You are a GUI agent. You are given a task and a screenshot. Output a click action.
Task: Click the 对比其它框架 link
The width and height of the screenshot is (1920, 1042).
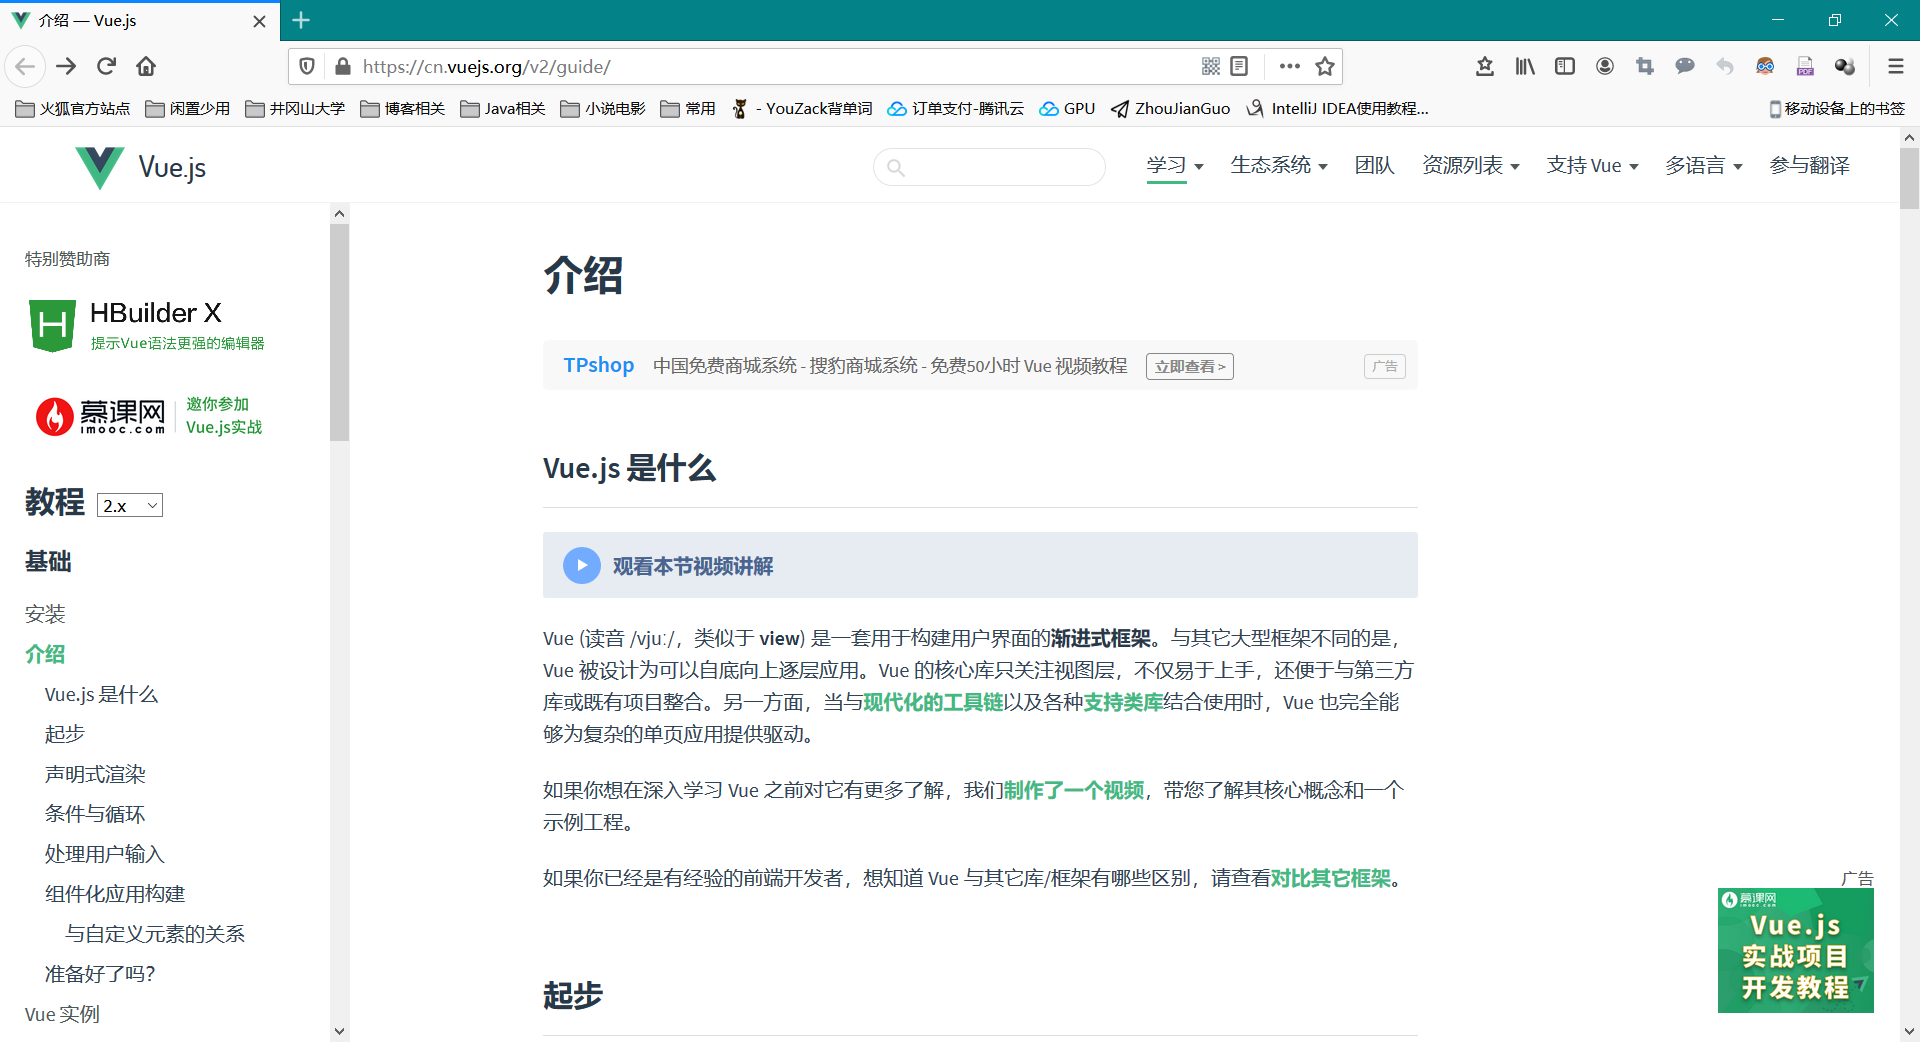point(1330,878)
